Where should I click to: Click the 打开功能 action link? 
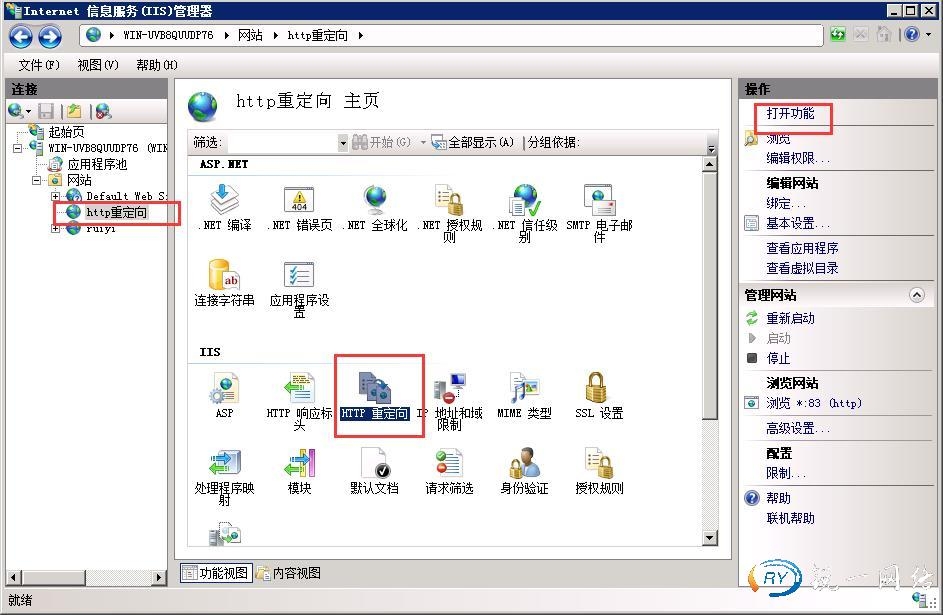790,114
